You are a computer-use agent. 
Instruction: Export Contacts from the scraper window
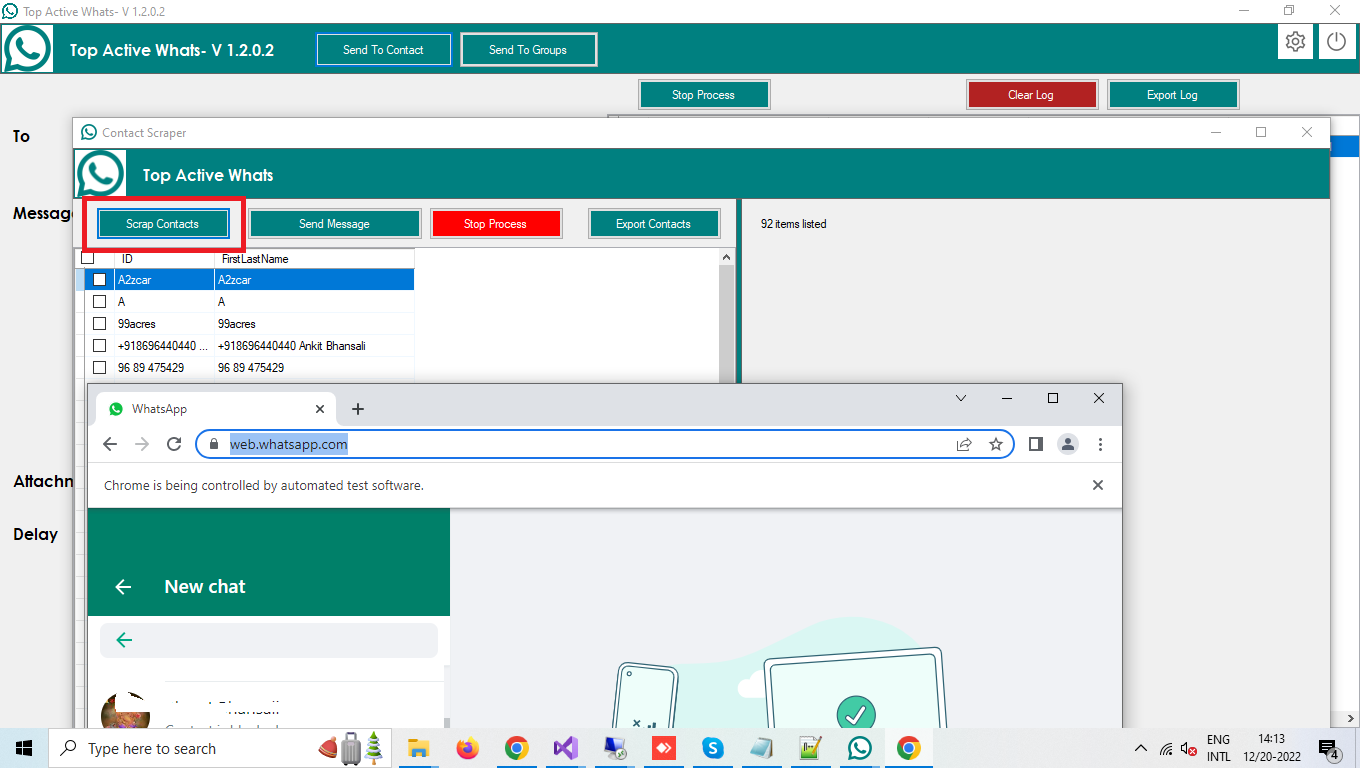653,224
